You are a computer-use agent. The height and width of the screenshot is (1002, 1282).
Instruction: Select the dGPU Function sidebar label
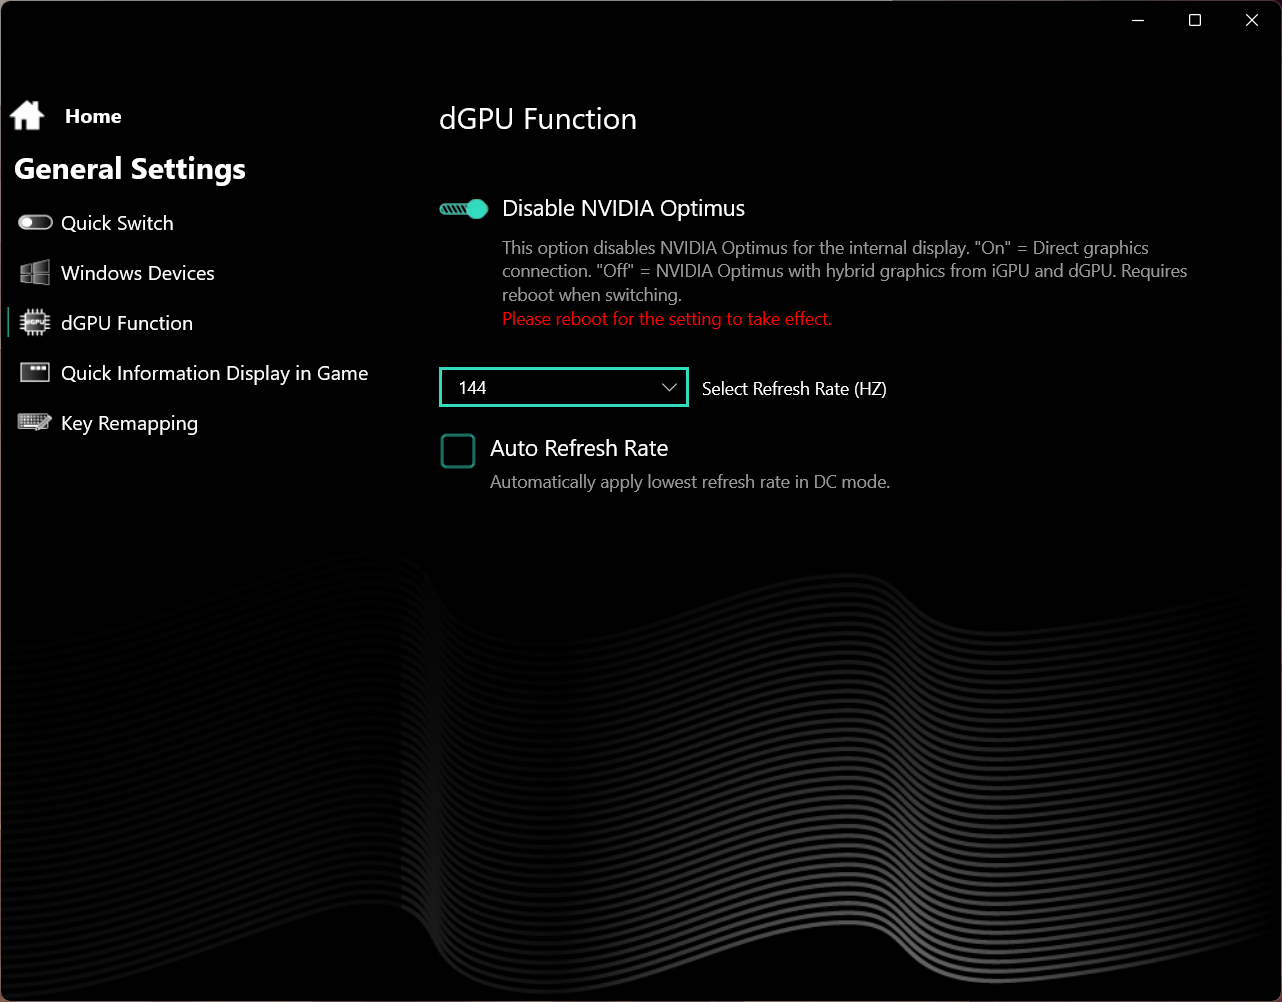[127, 324]
